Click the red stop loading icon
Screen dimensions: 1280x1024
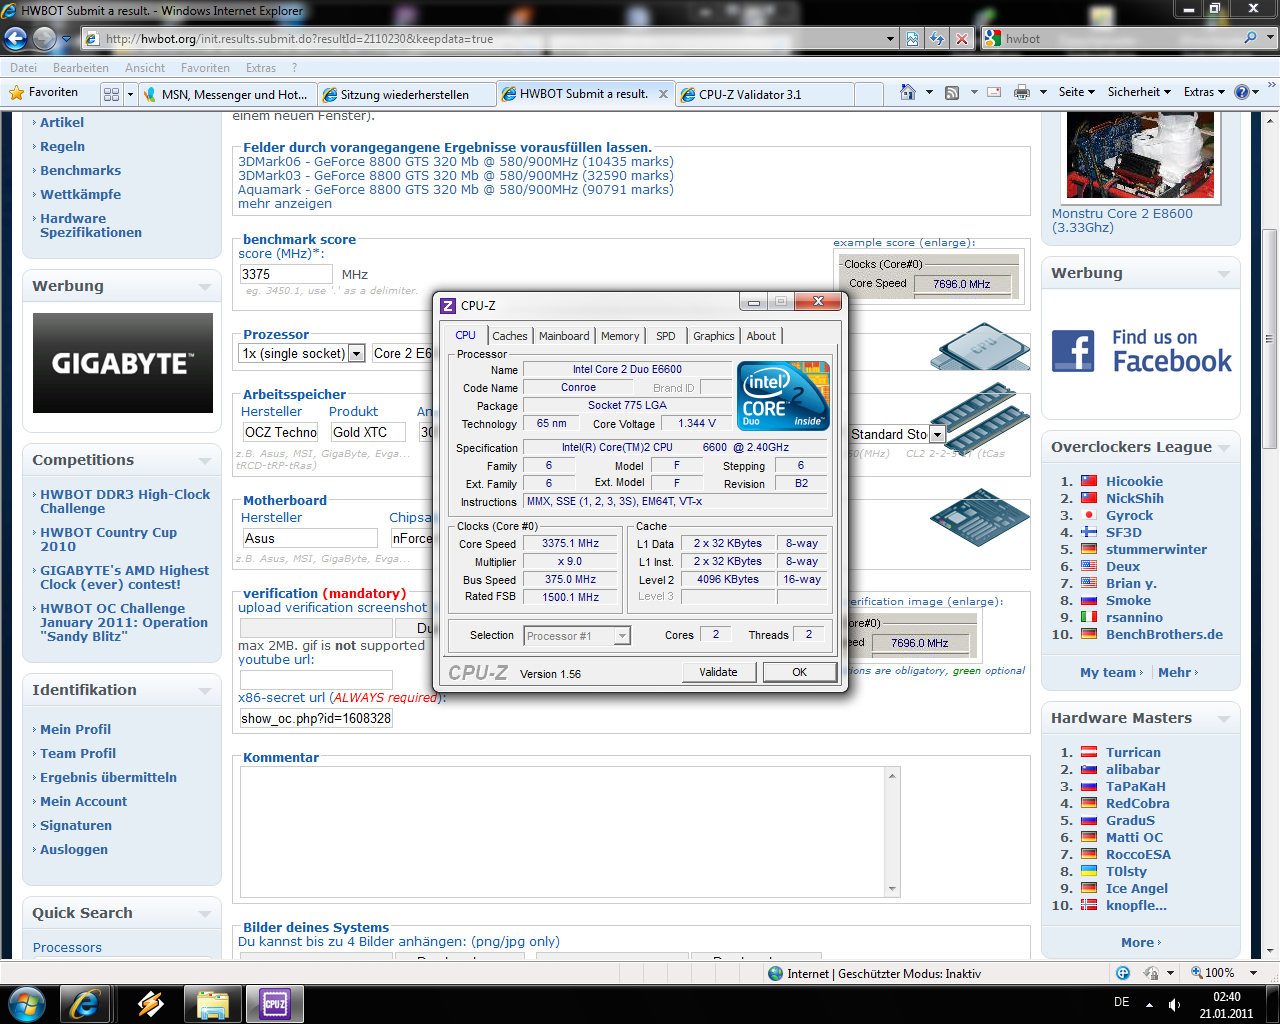point(962,39)
